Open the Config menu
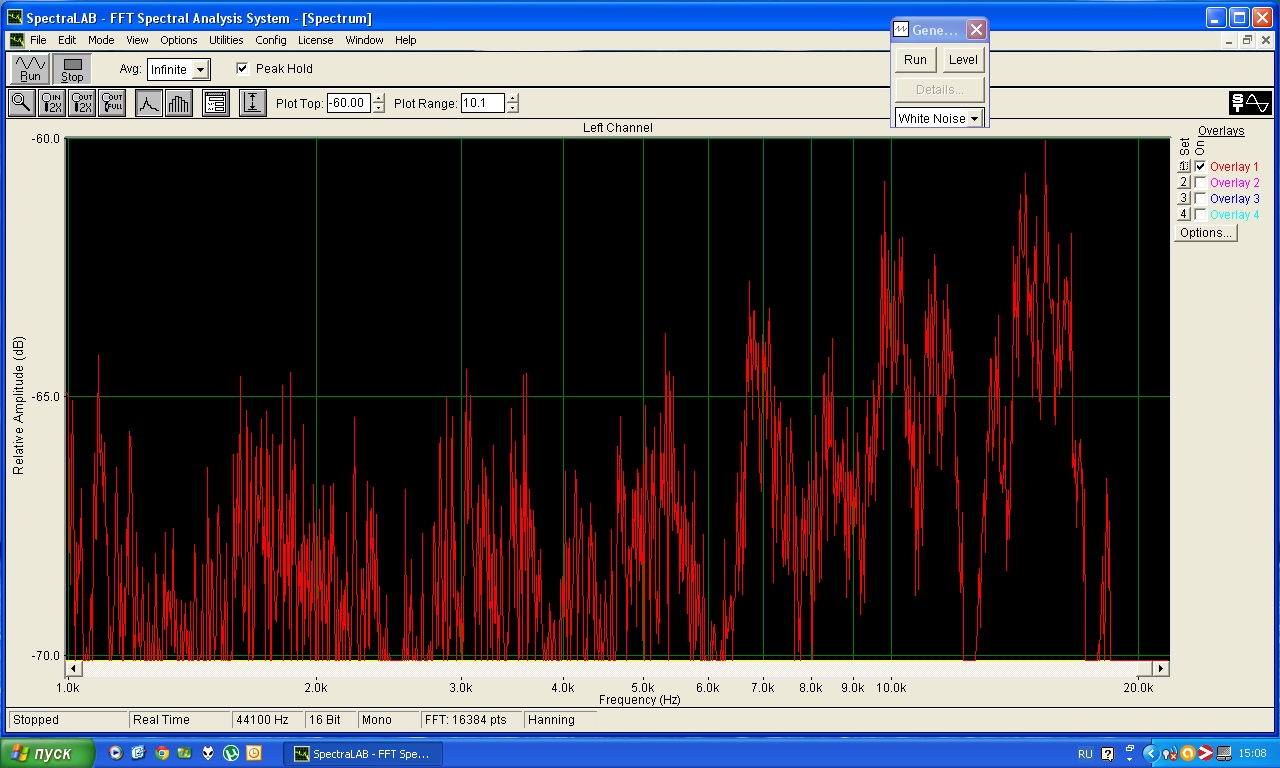 (x=270, y=40)
